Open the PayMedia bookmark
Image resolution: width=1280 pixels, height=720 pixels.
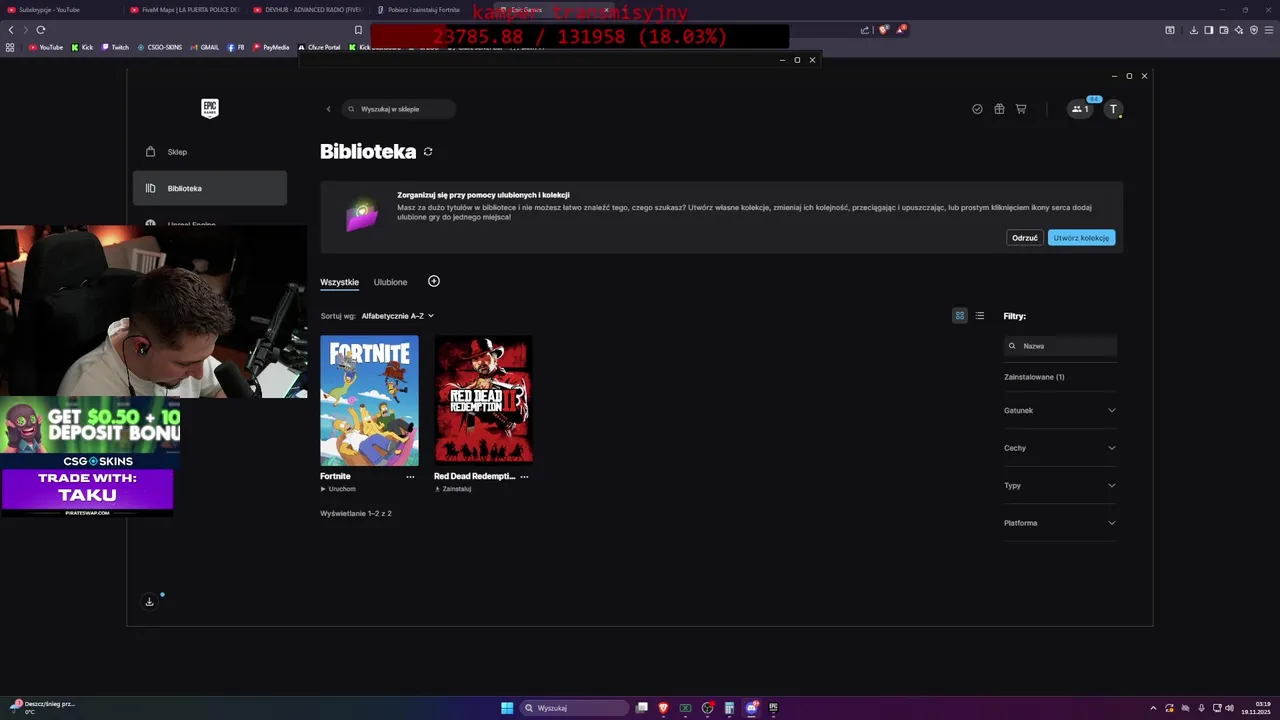pyautogui.click(x=271, y=47)
